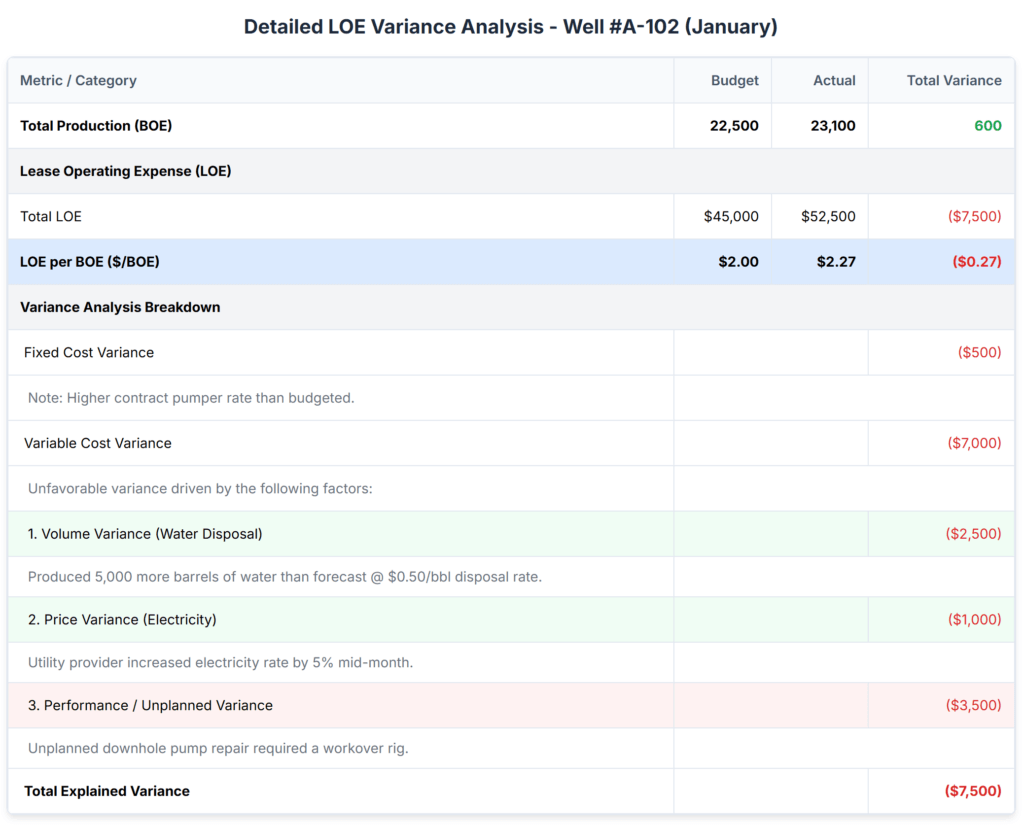The width and height of the screenshot is (1024, 825).
Task: Click the LOE per BOE ($/BOE) label
Action: coord(90,262)
